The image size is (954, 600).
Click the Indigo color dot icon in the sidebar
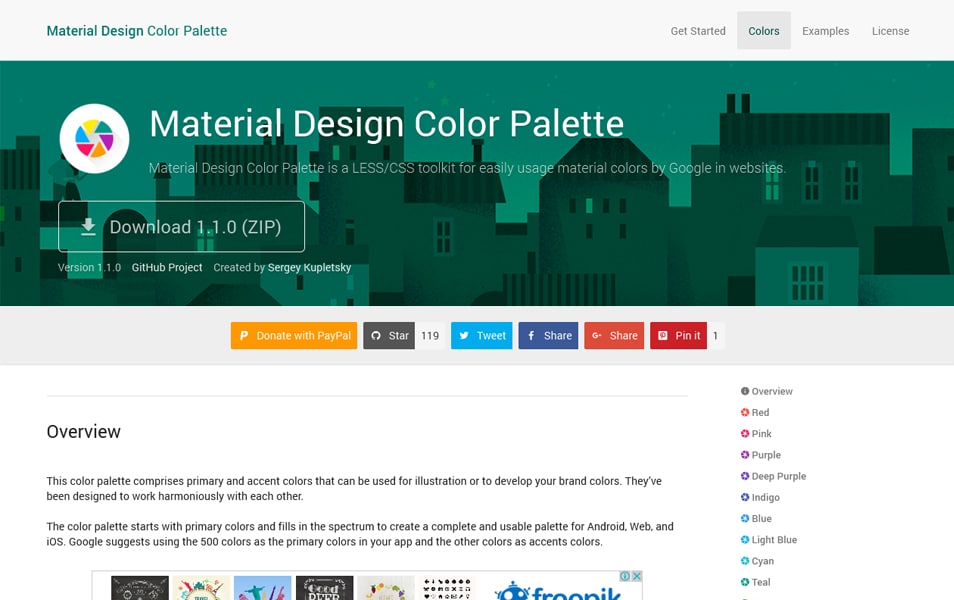(x=743, y=497)
